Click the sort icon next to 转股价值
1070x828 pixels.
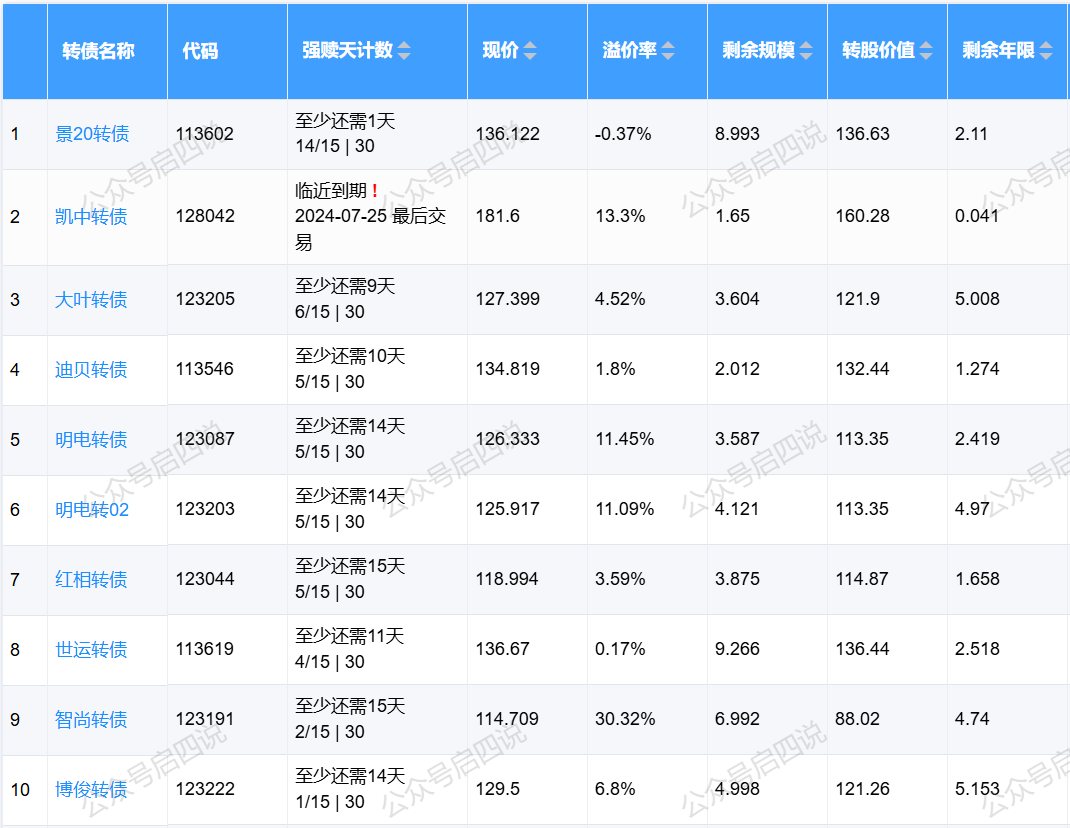pyautogui.click(x=926, y=51)
